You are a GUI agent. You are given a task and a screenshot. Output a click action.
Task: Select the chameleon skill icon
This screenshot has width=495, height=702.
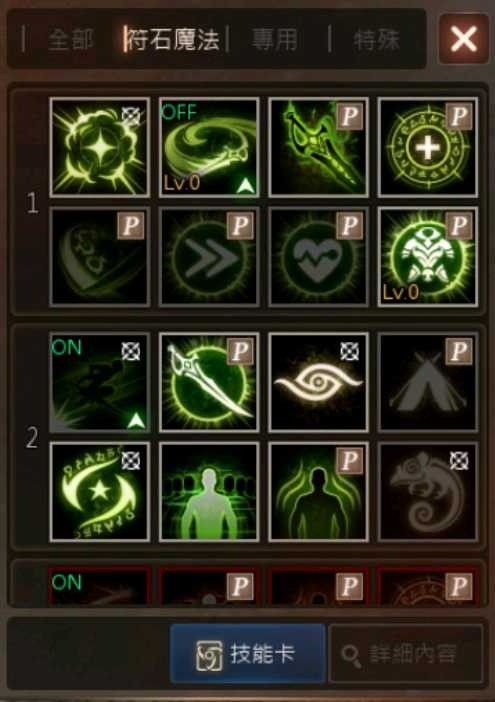pyautogui.click(x=428, y=492)
